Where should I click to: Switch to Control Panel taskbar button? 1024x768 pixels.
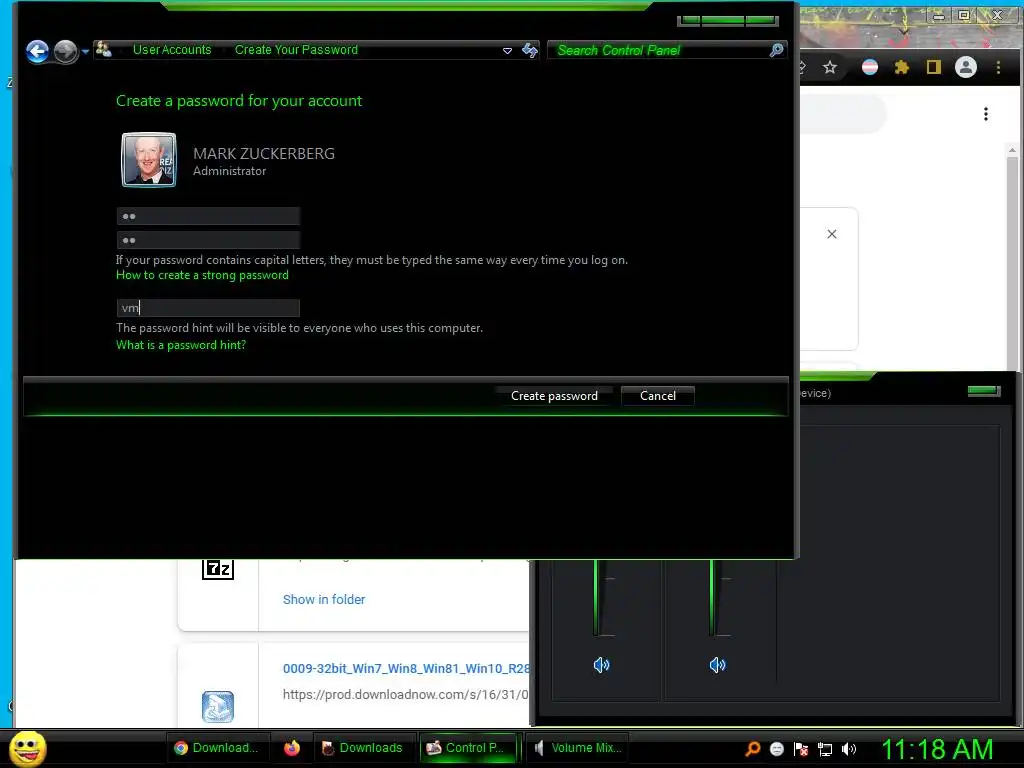[x=468, y=748]
